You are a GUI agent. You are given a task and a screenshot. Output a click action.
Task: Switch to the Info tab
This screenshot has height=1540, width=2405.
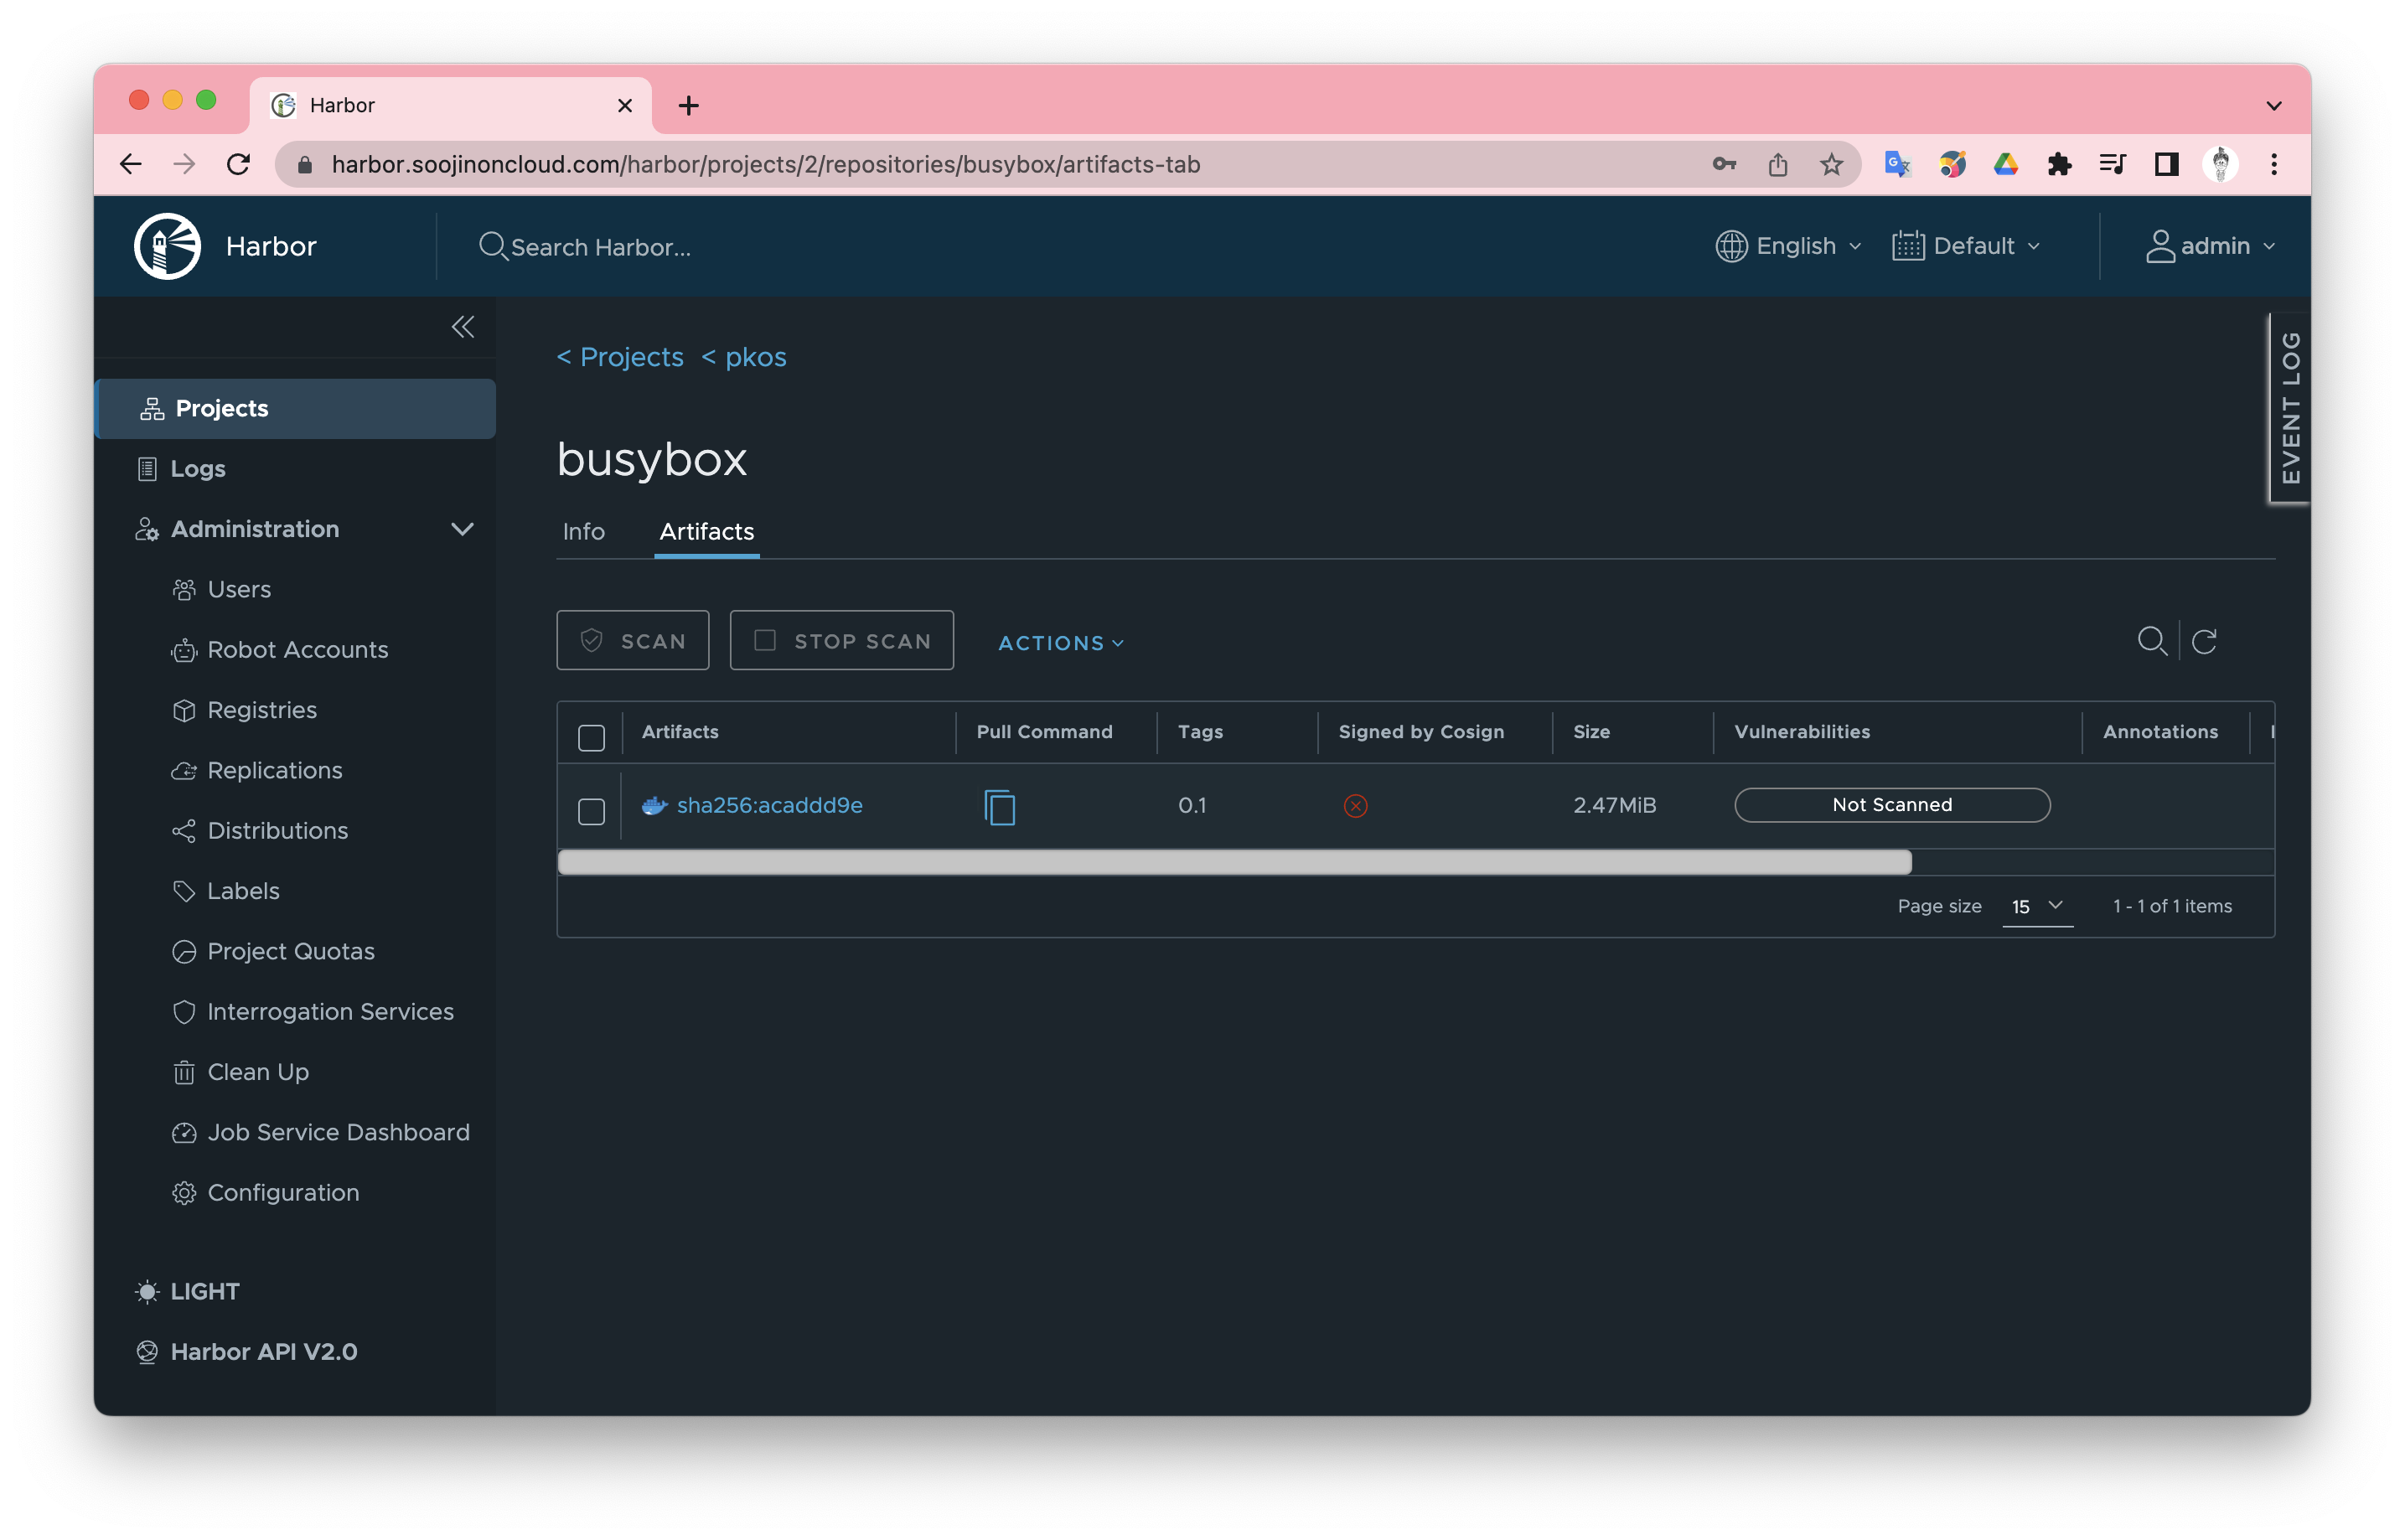click(x=583, y=531)
